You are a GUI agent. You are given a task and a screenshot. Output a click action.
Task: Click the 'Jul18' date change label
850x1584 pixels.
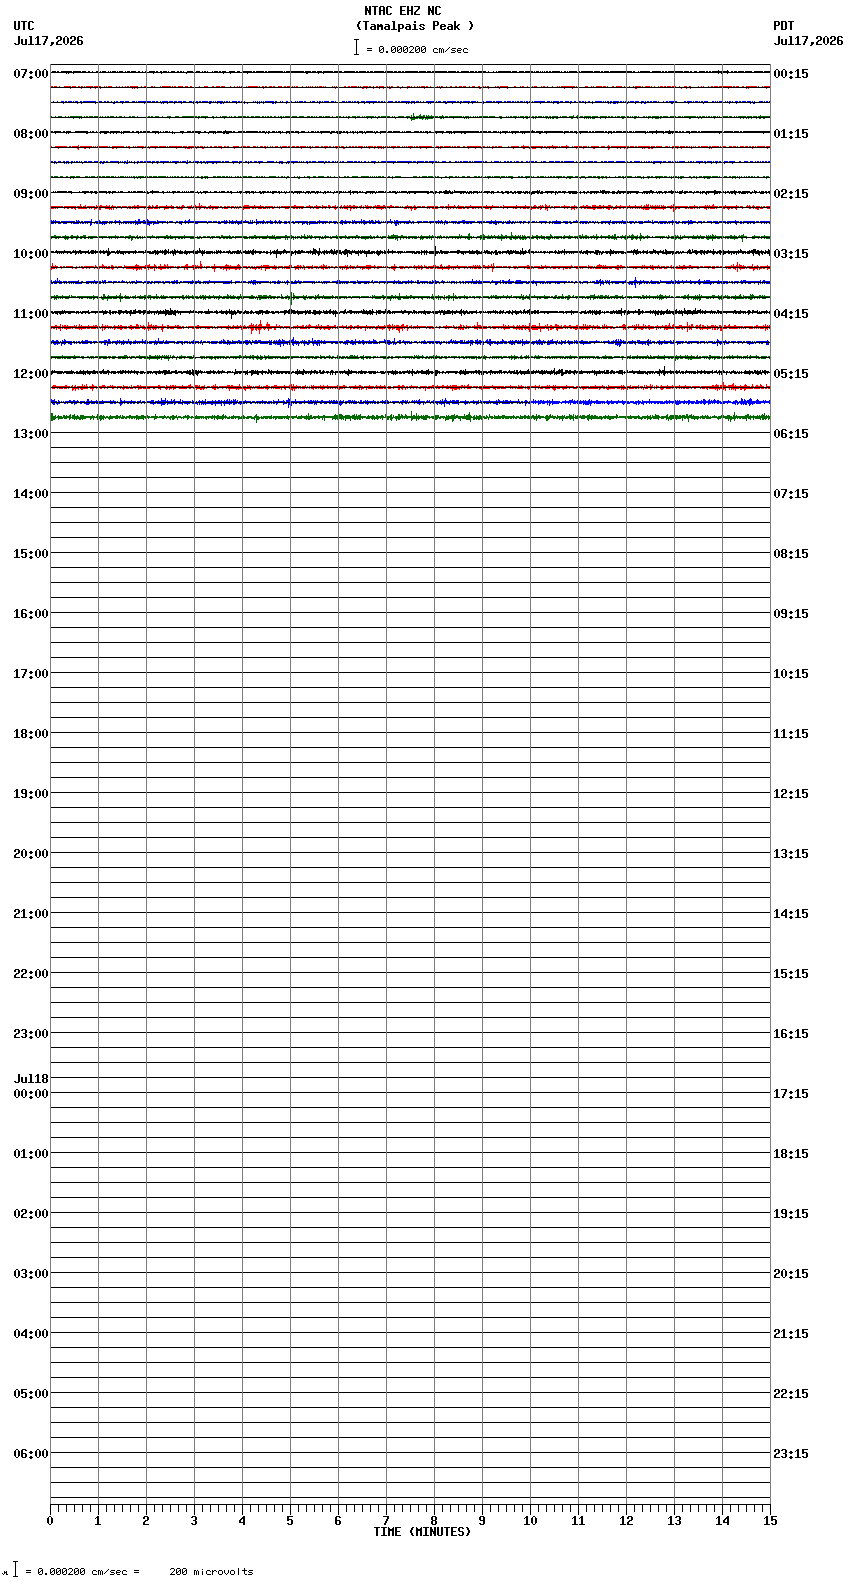31,1079
